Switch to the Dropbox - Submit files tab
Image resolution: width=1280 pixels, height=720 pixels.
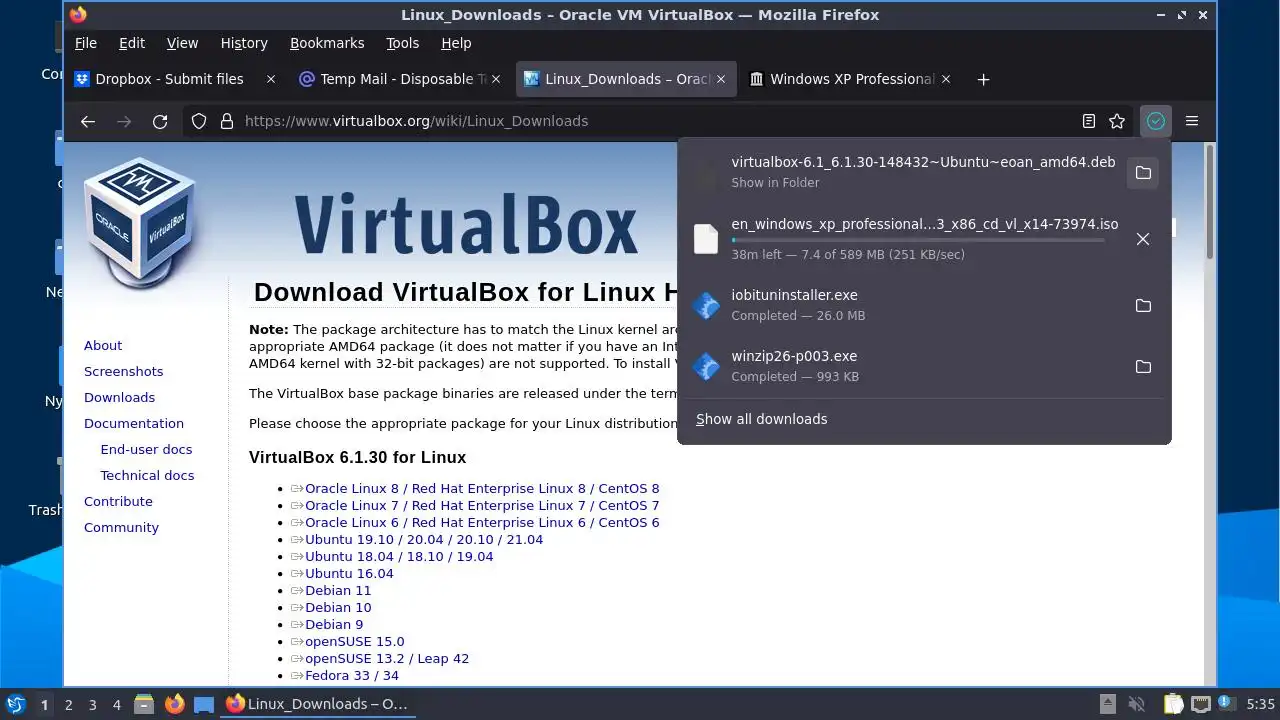tap(175, 79)
